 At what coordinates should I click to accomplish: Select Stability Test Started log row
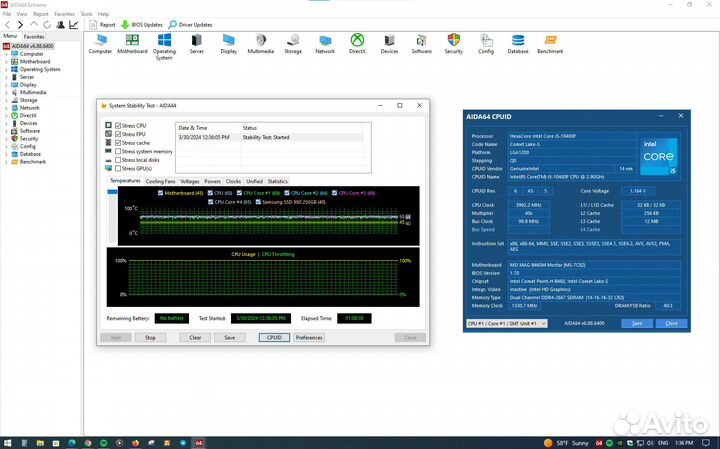point(270,137)
